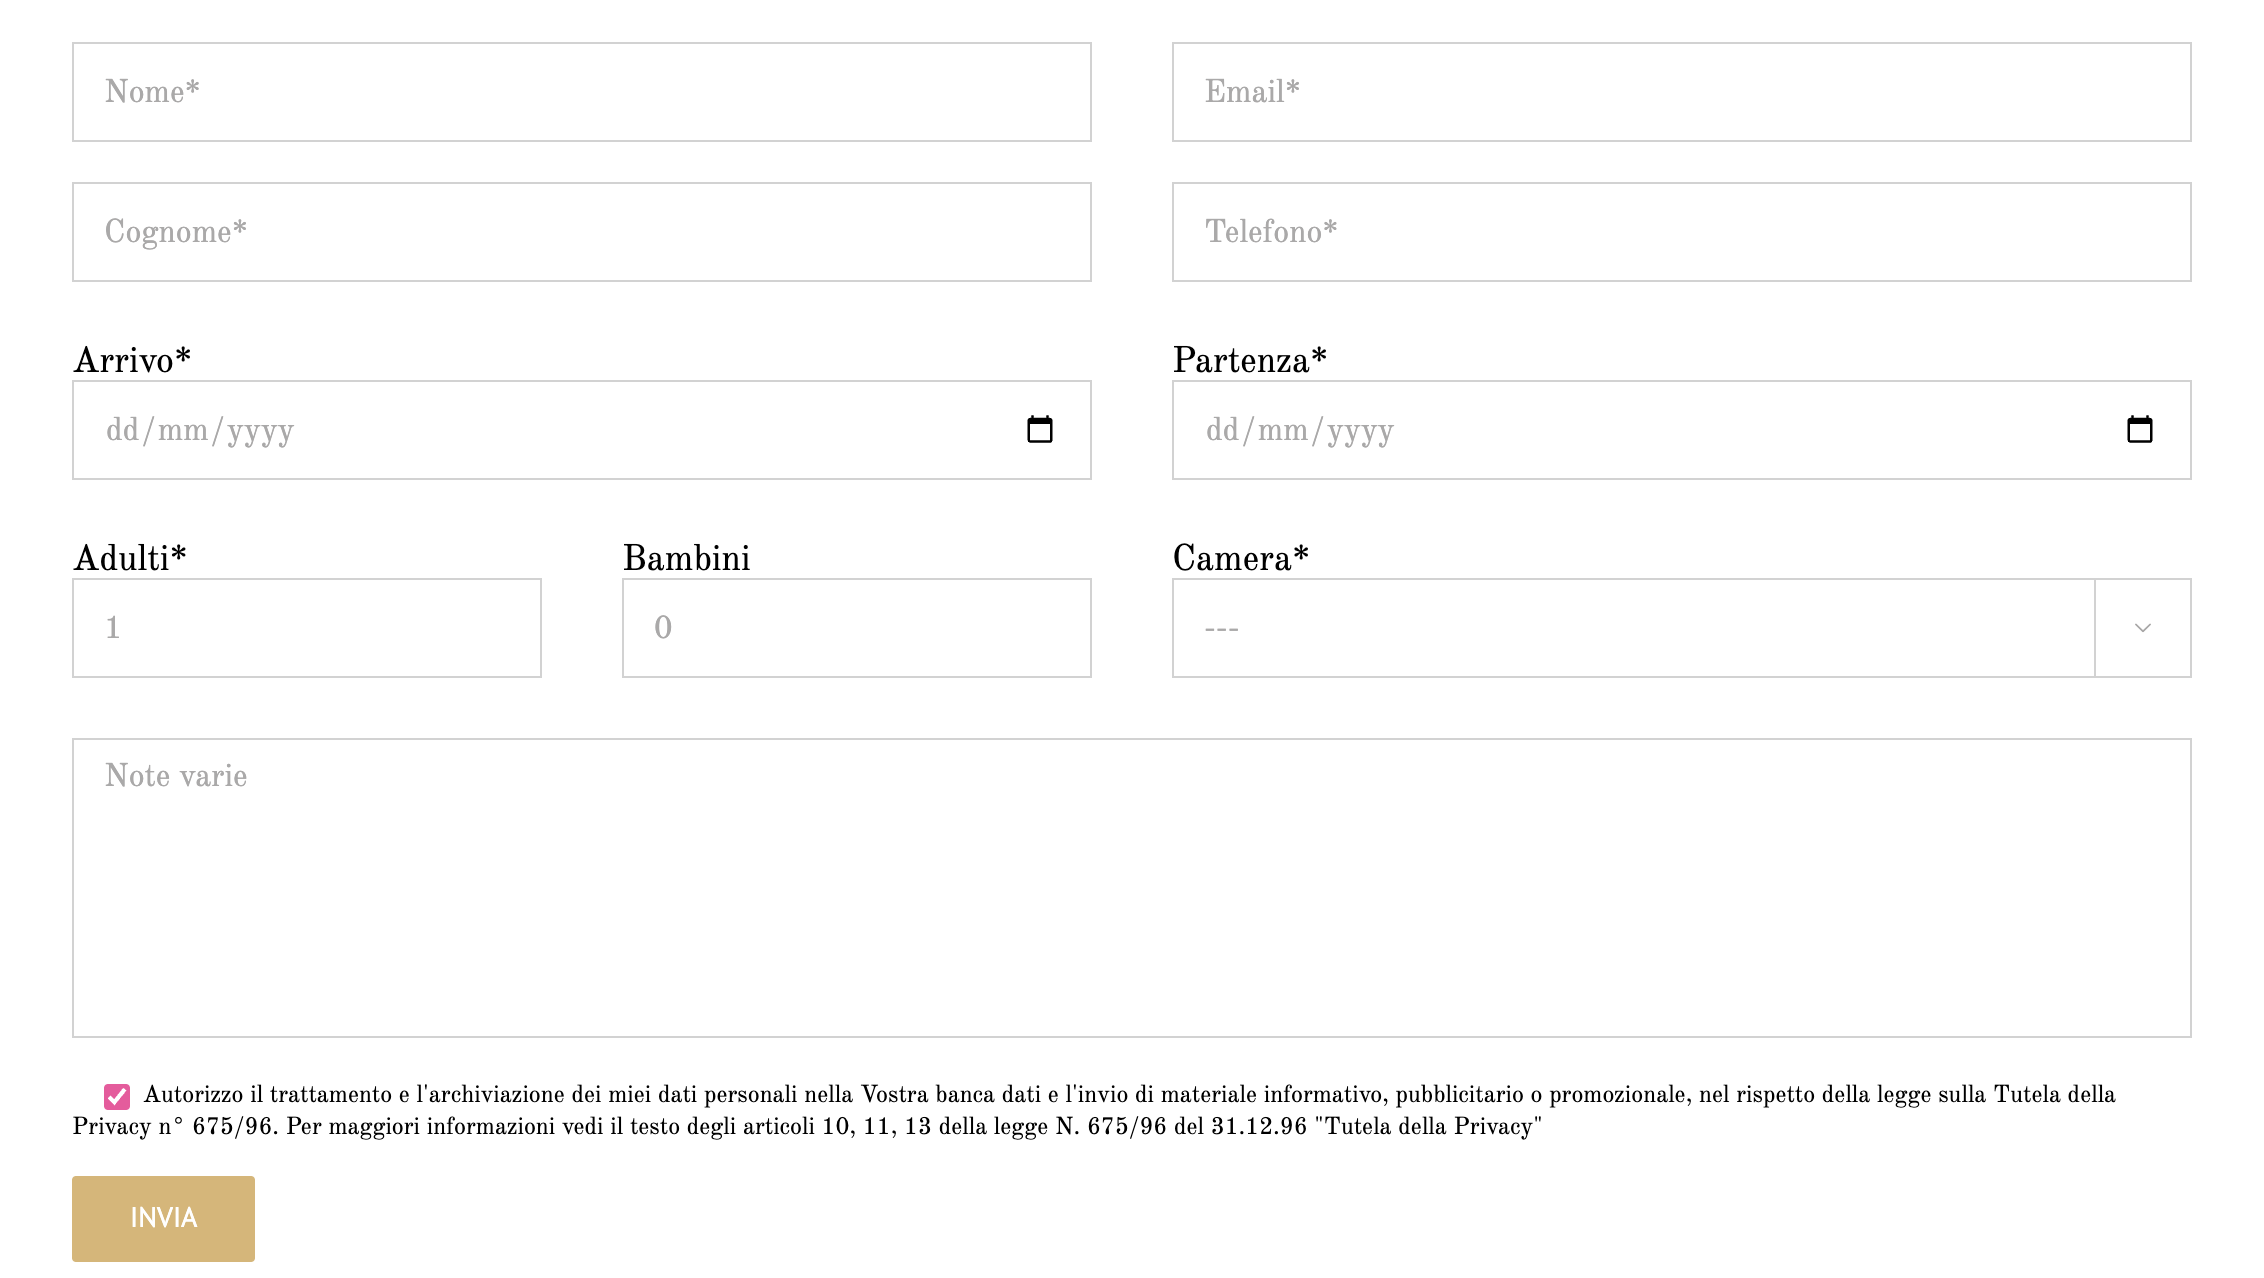Select the Partenza date field
2264x1278 pixels.
1682,430
